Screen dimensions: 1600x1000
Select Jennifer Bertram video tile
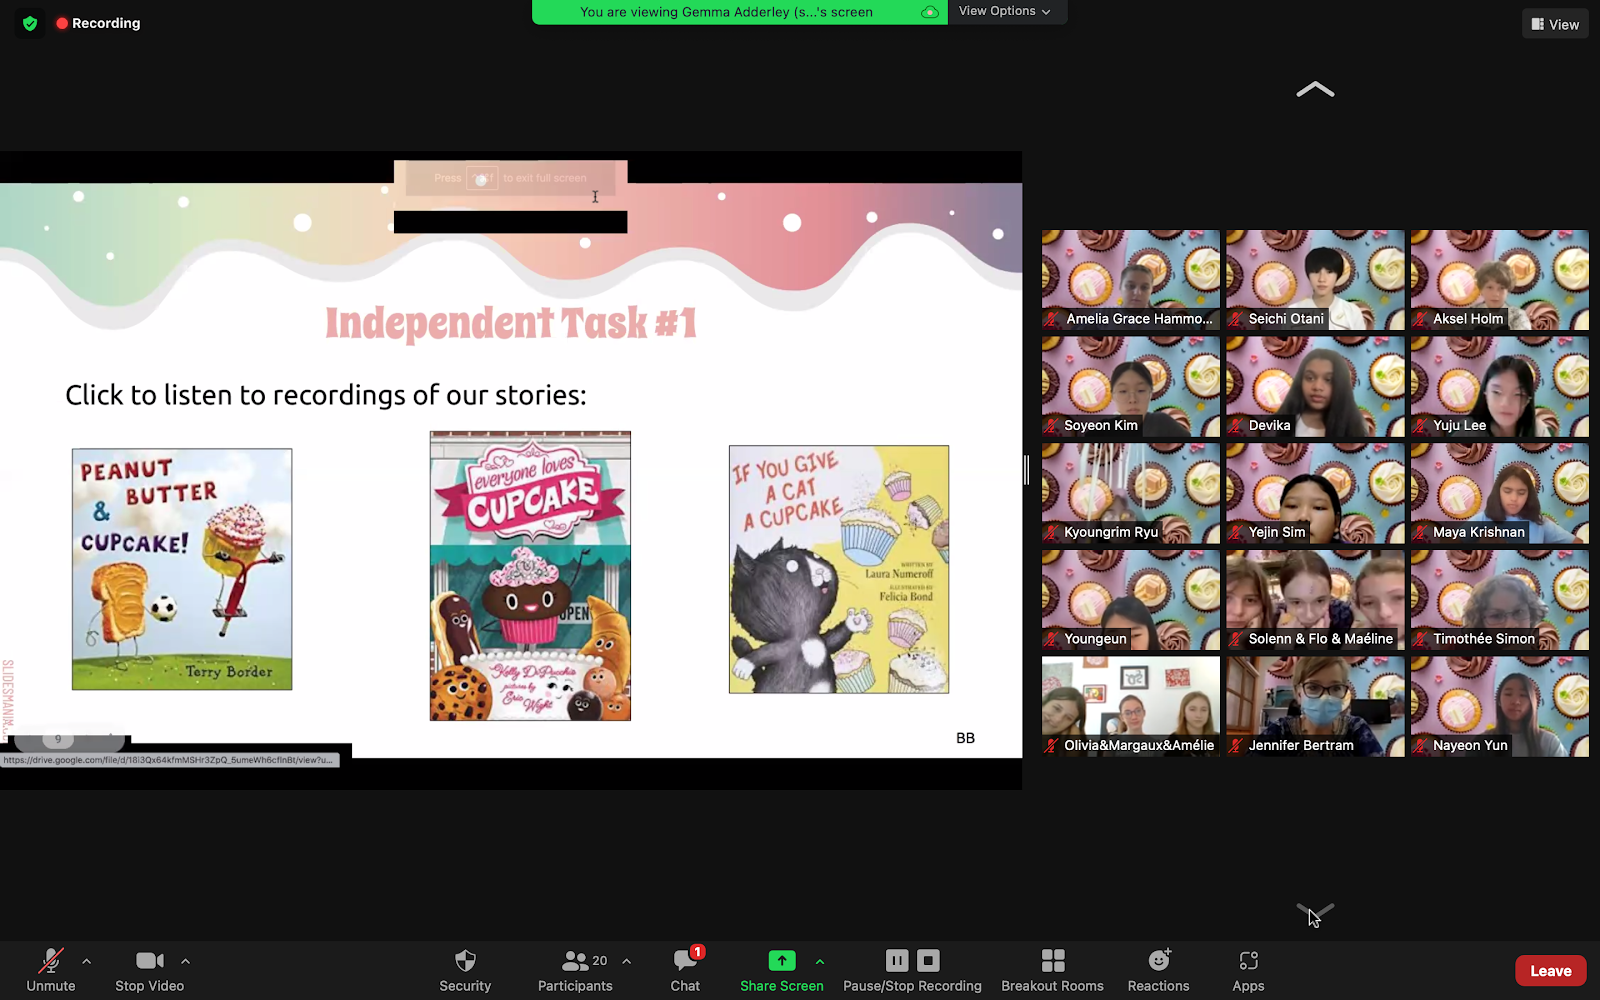click(1315, 707)
